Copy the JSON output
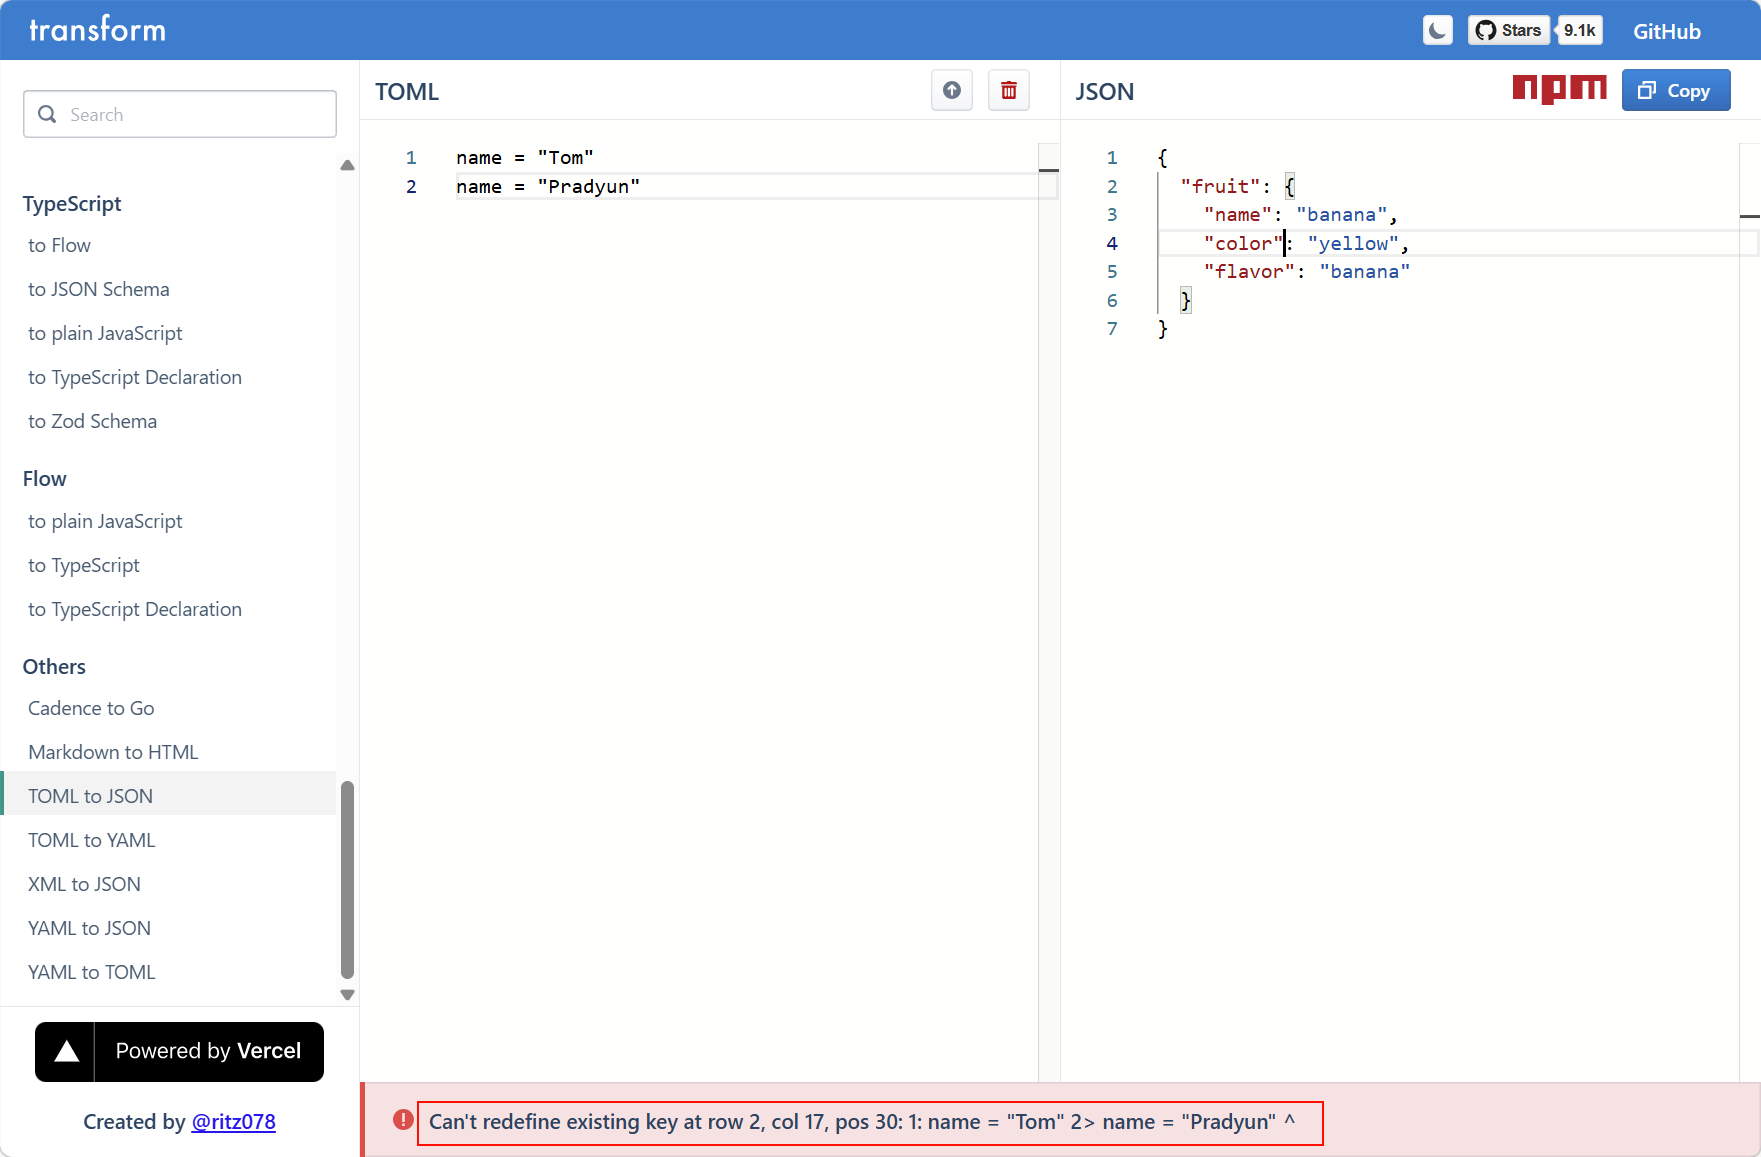 point(1675,91)
